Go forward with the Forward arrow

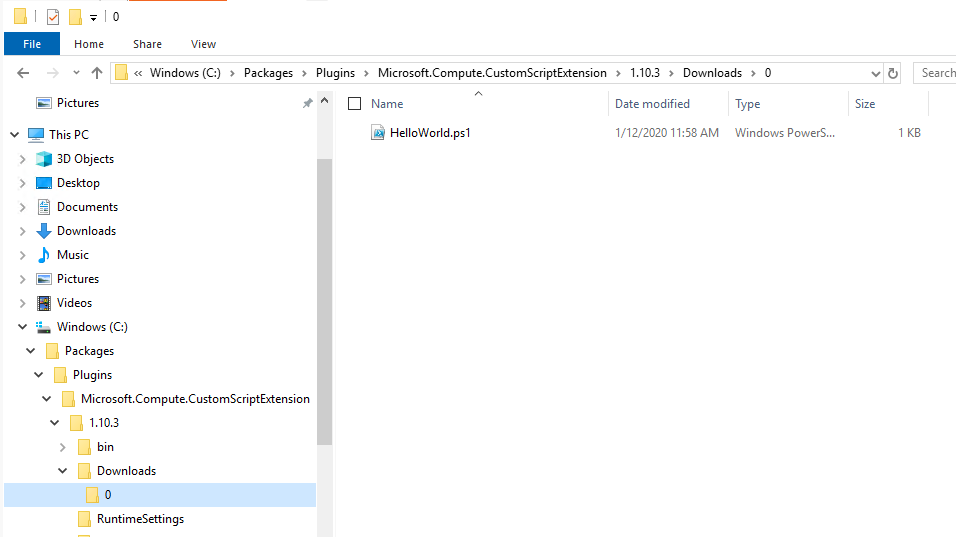tap(53, 73)
